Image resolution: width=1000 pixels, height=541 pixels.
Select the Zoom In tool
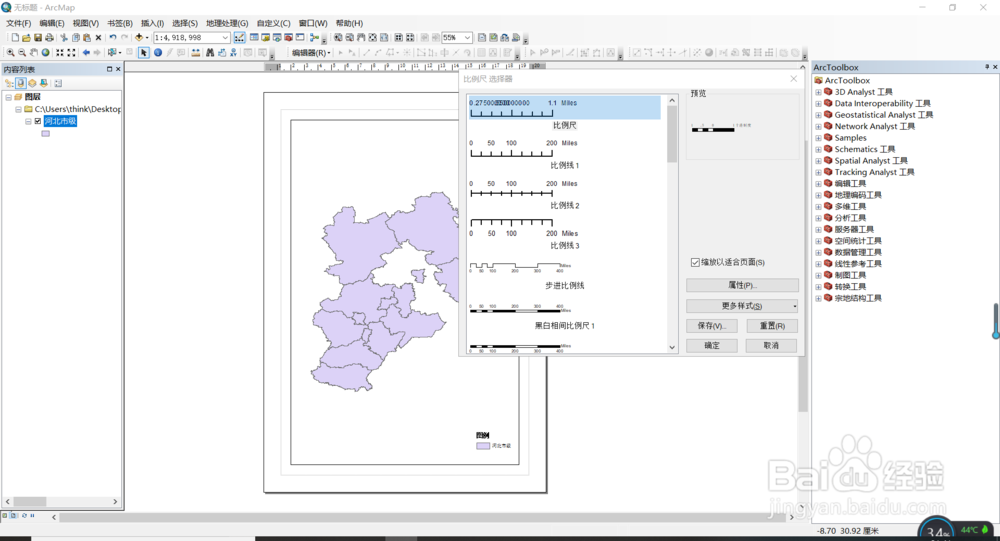point(10,52)
